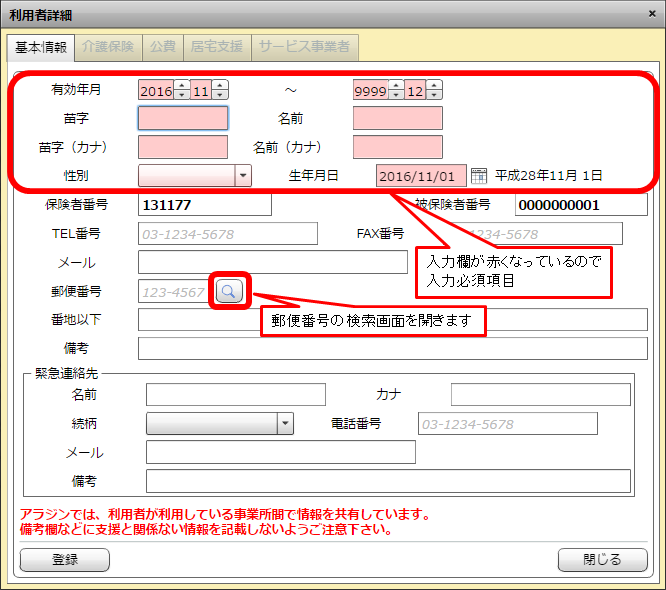Focus the 番地以下 address field
Screen dimensions: 666x590
[392, 320]
